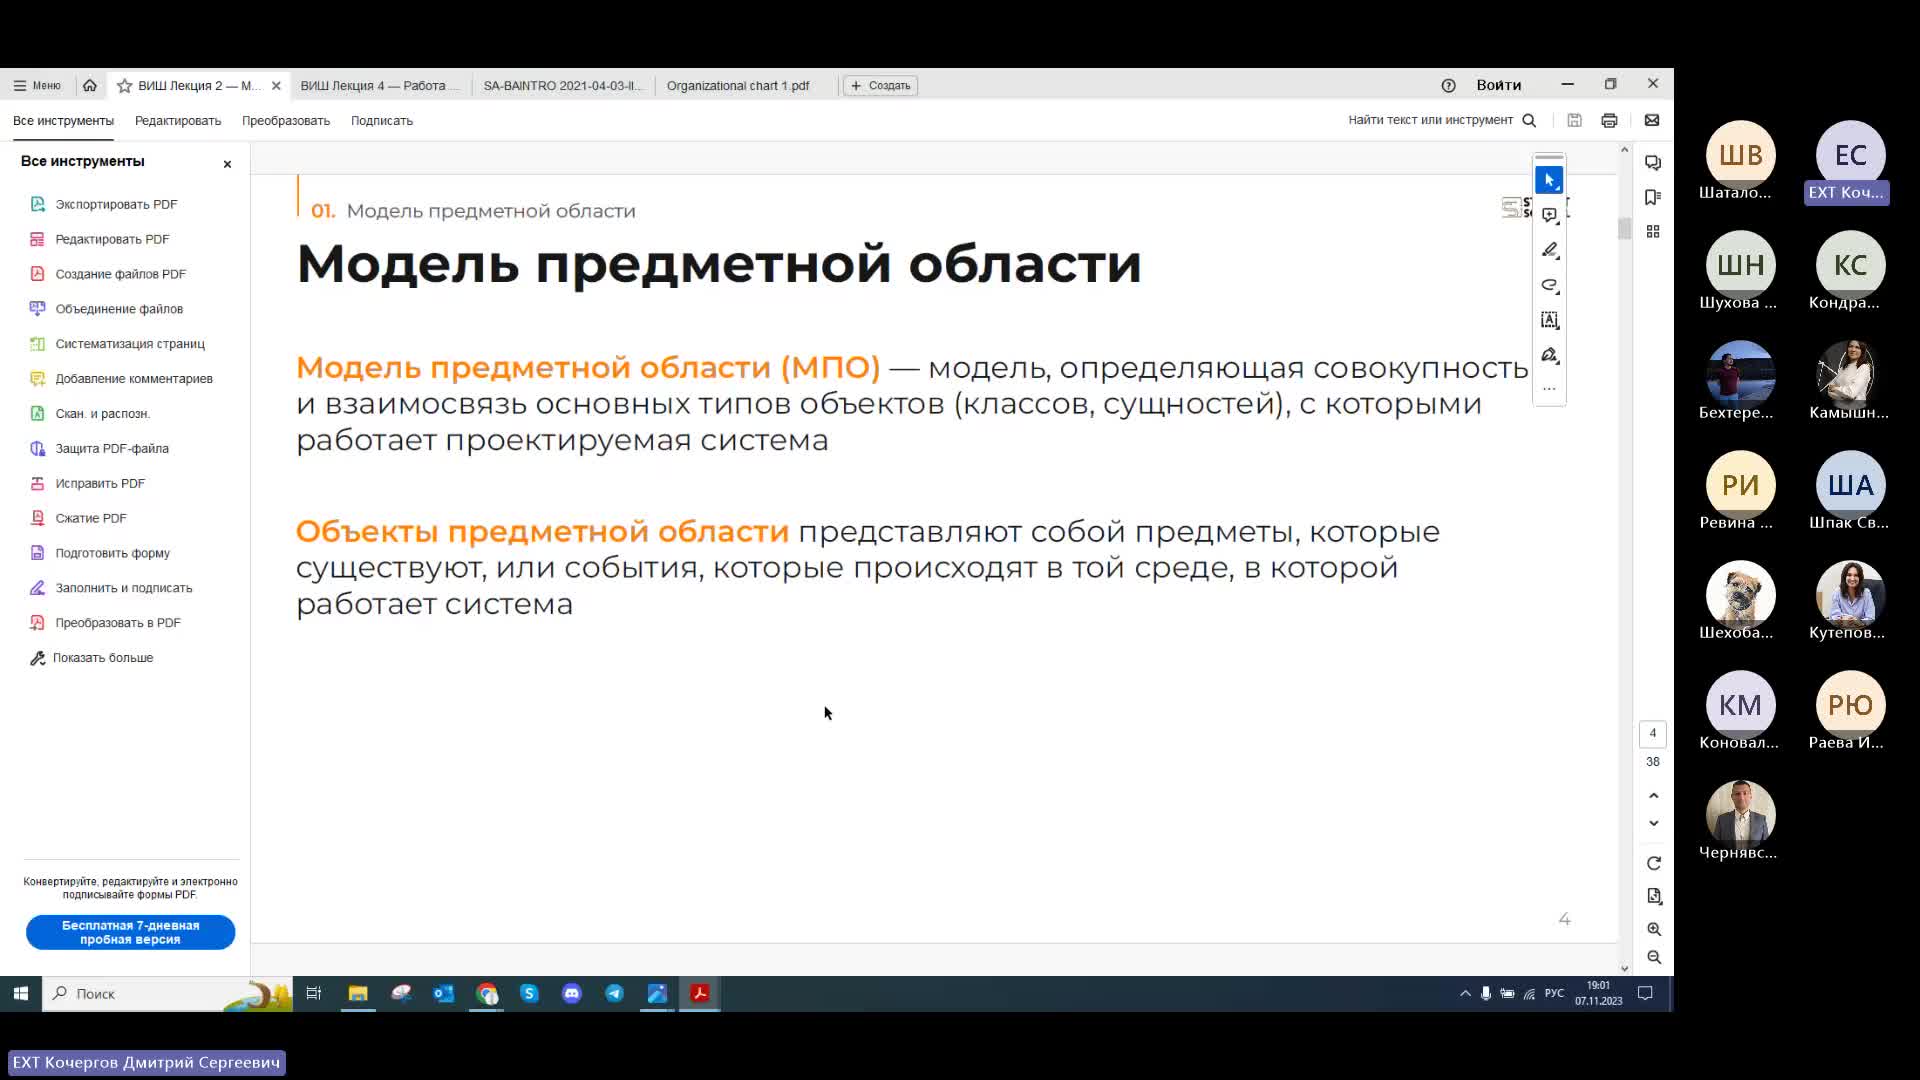Click the page number 4 field
The image size is (1920, 1080).
[x=1653, y=734]
